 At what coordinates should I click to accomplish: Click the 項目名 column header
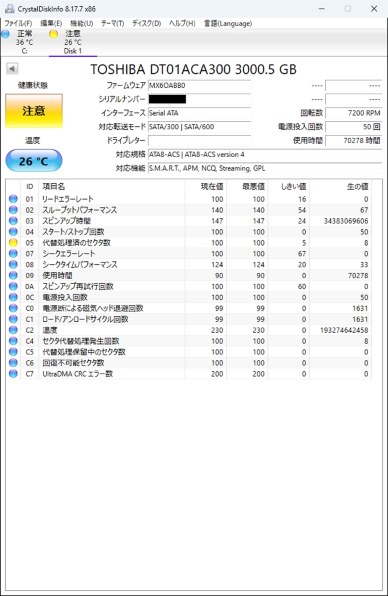(x=112, y=187)
